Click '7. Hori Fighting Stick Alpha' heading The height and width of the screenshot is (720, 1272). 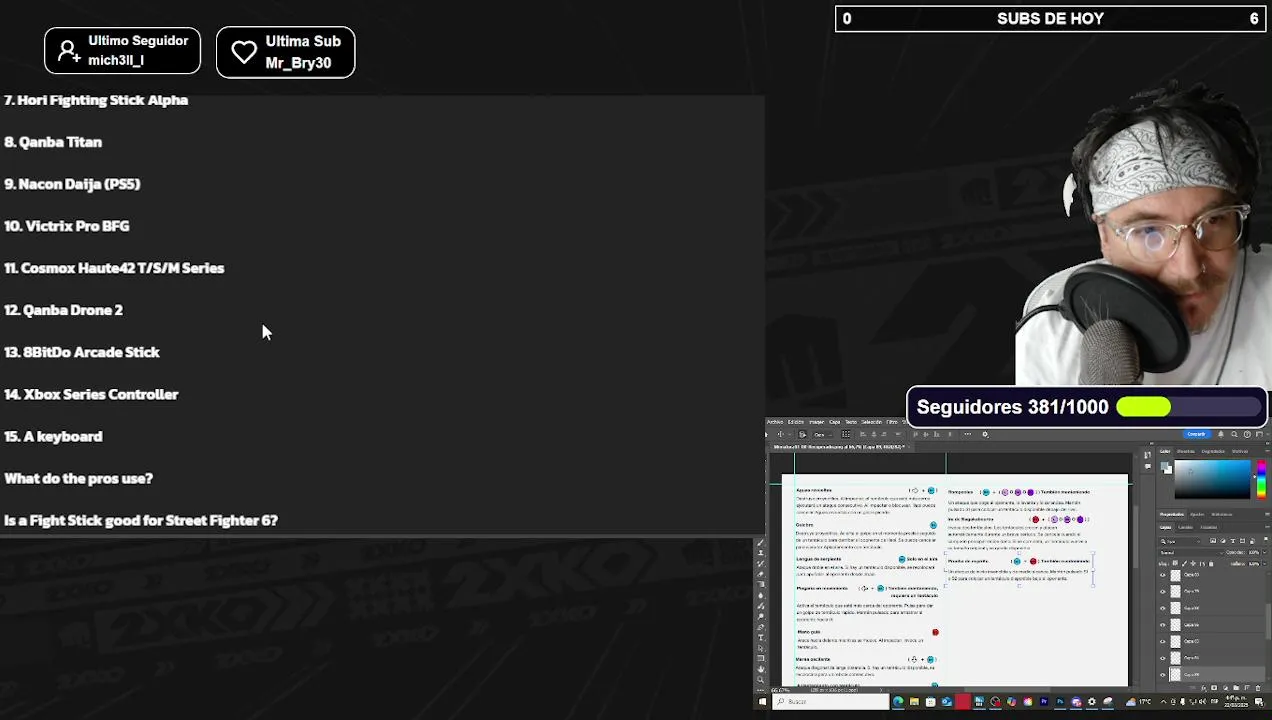[96, 100]
